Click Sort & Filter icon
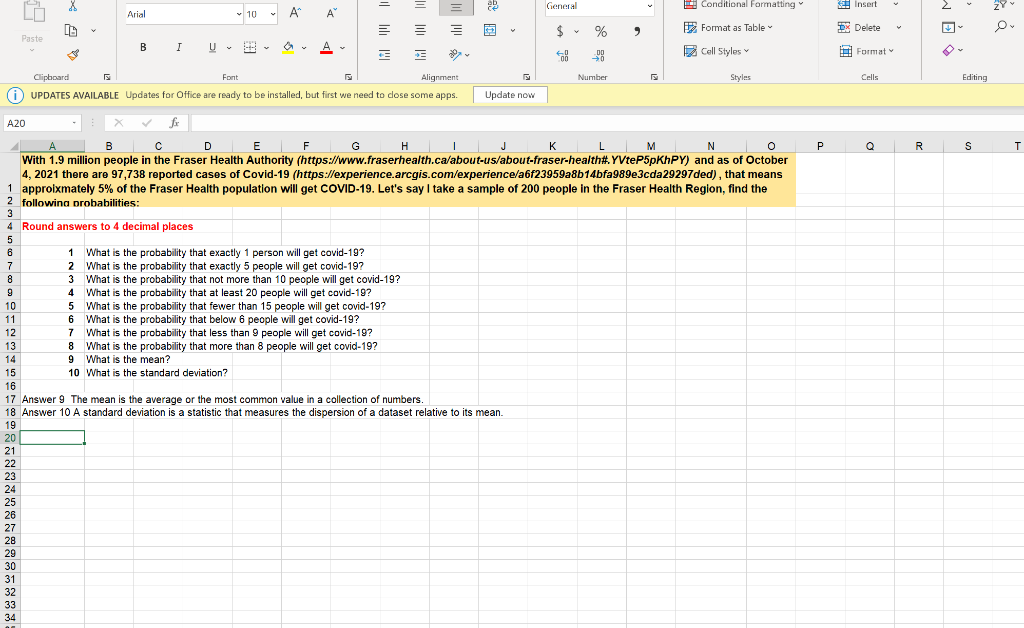 pyautogui.click(x=1000, y=5)
